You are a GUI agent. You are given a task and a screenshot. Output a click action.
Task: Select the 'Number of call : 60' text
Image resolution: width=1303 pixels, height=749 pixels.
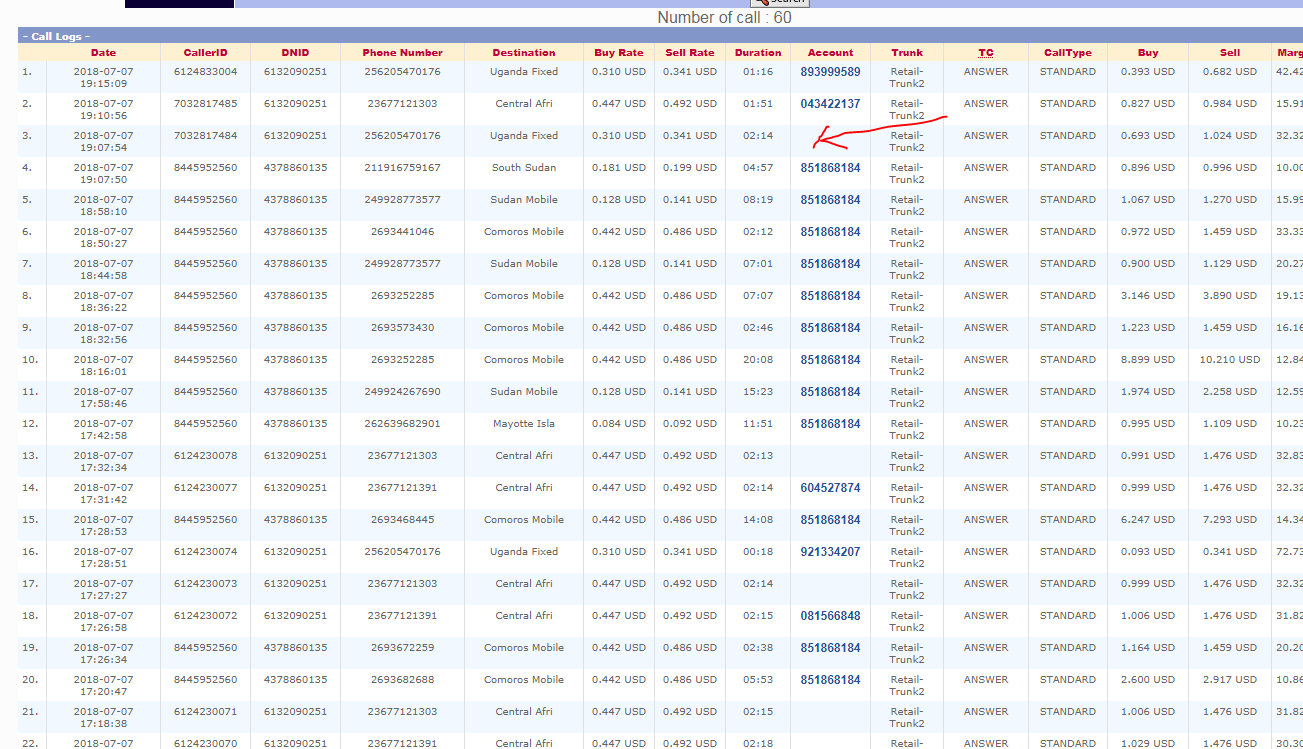point(725,17)
